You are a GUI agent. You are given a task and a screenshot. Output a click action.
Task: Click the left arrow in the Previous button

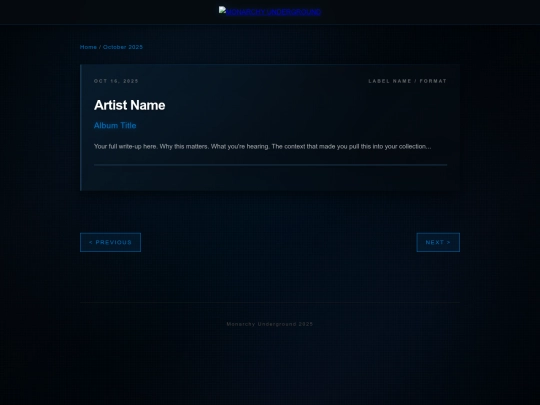[x=91, y=242]
